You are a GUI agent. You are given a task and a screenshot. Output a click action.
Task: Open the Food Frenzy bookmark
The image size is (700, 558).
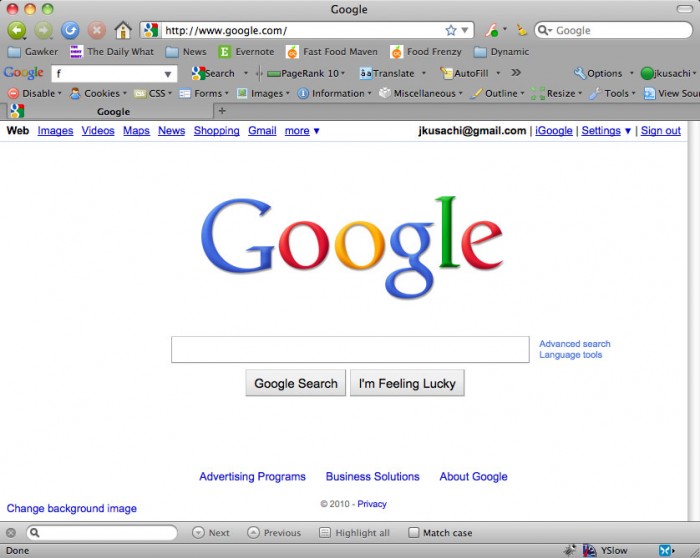(x=426, y=52)
